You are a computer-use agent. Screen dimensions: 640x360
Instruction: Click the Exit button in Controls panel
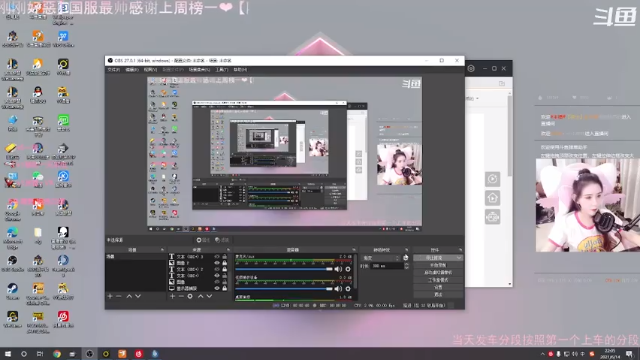(x=438, y=294)
